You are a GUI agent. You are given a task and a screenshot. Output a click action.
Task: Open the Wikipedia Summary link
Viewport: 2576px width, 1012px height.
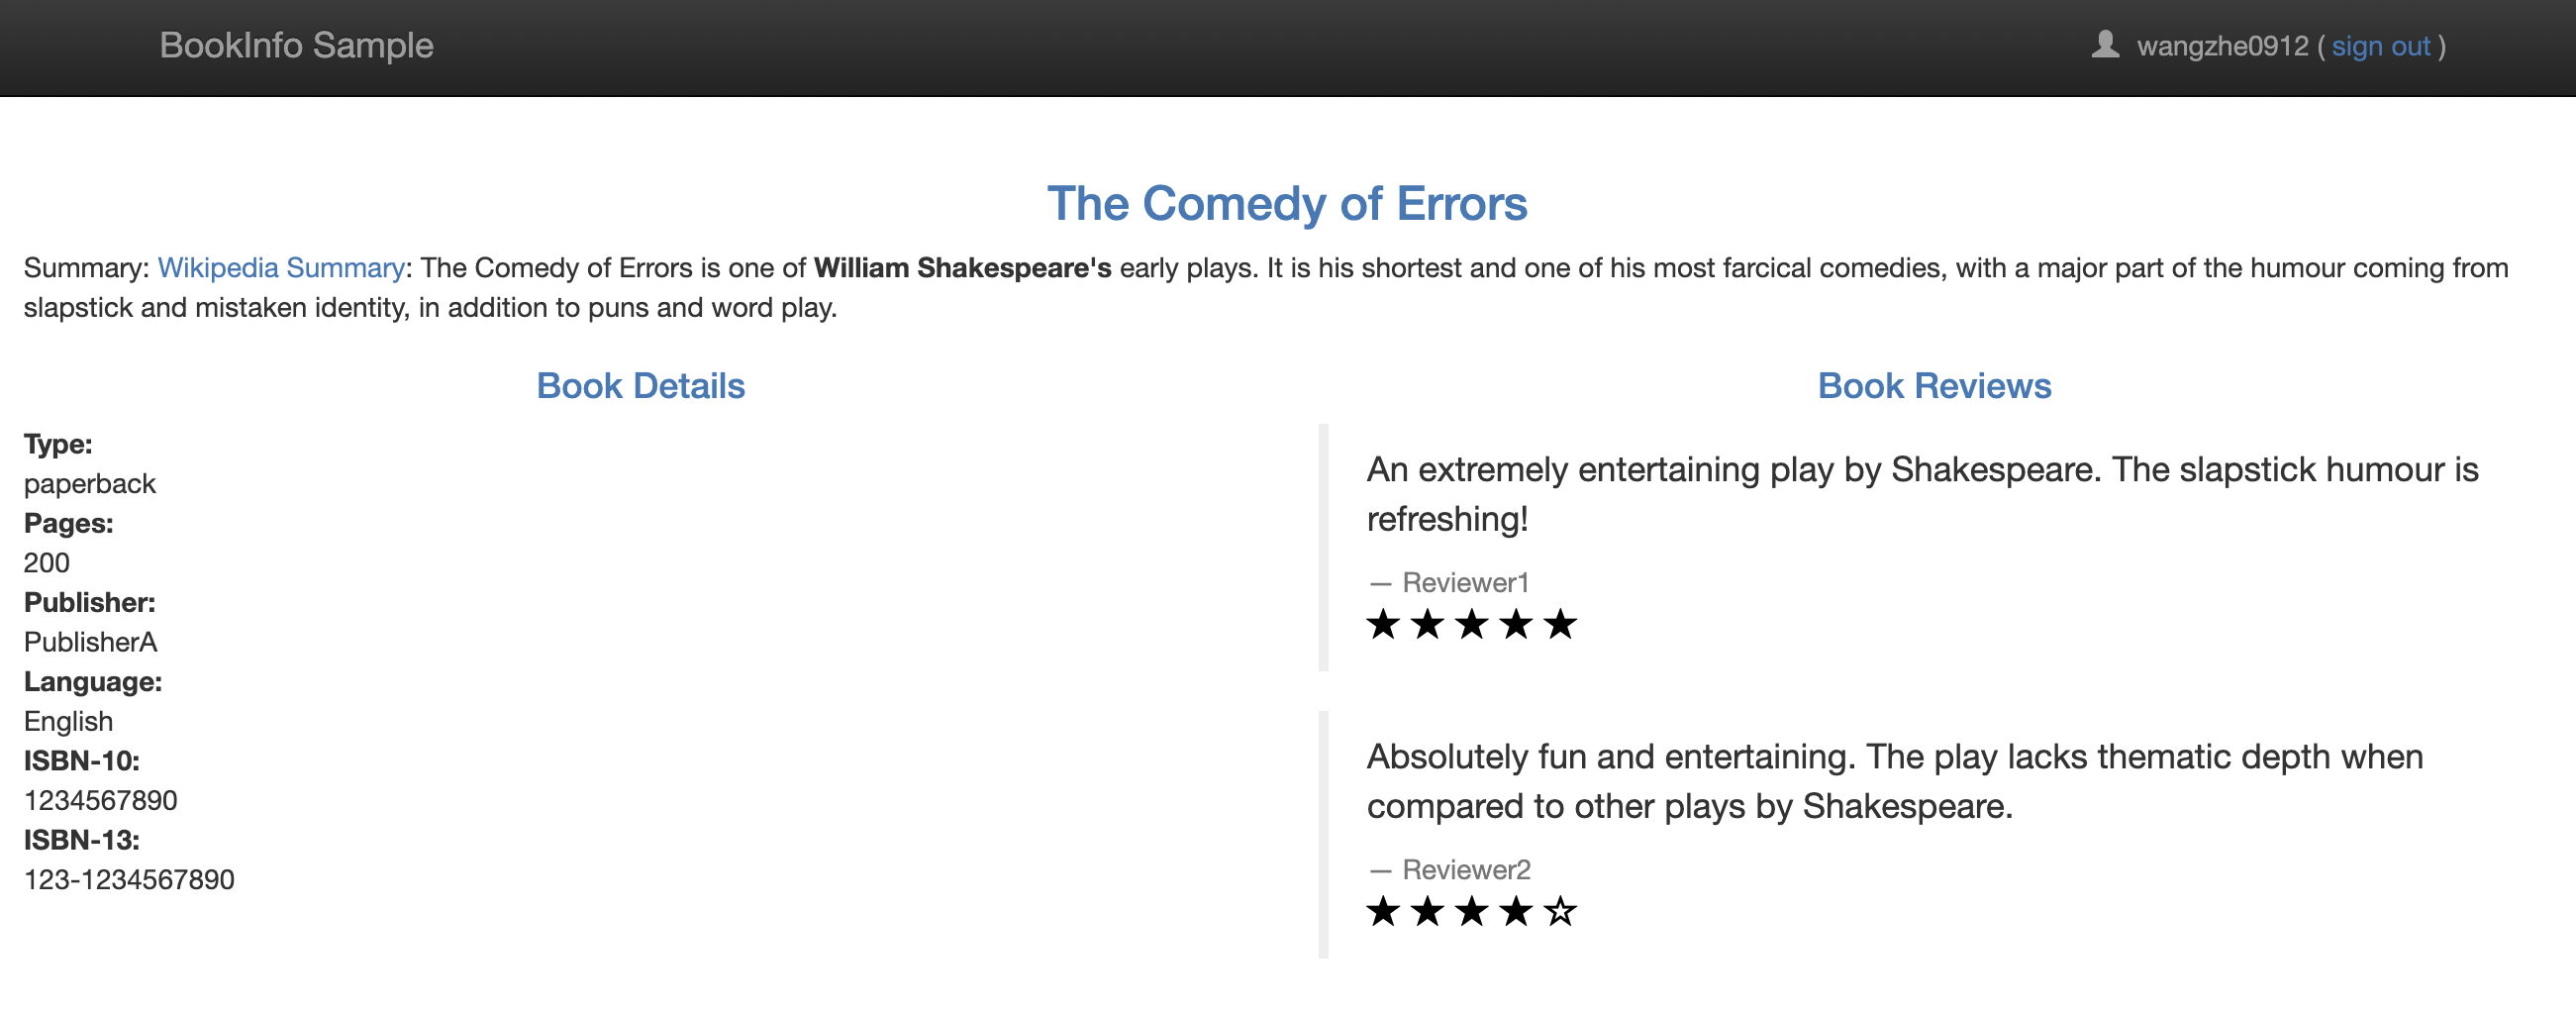point(281,268)
